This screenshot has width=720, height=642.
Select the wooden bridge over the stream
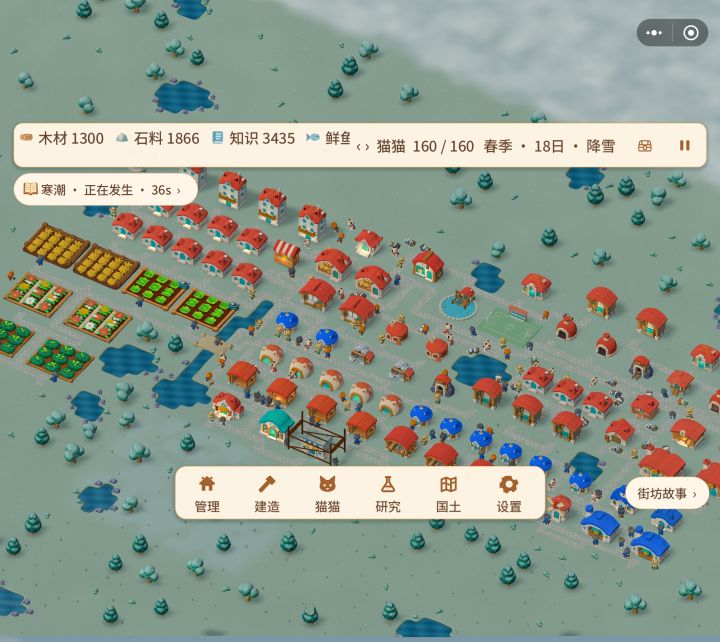coord(214,343)
